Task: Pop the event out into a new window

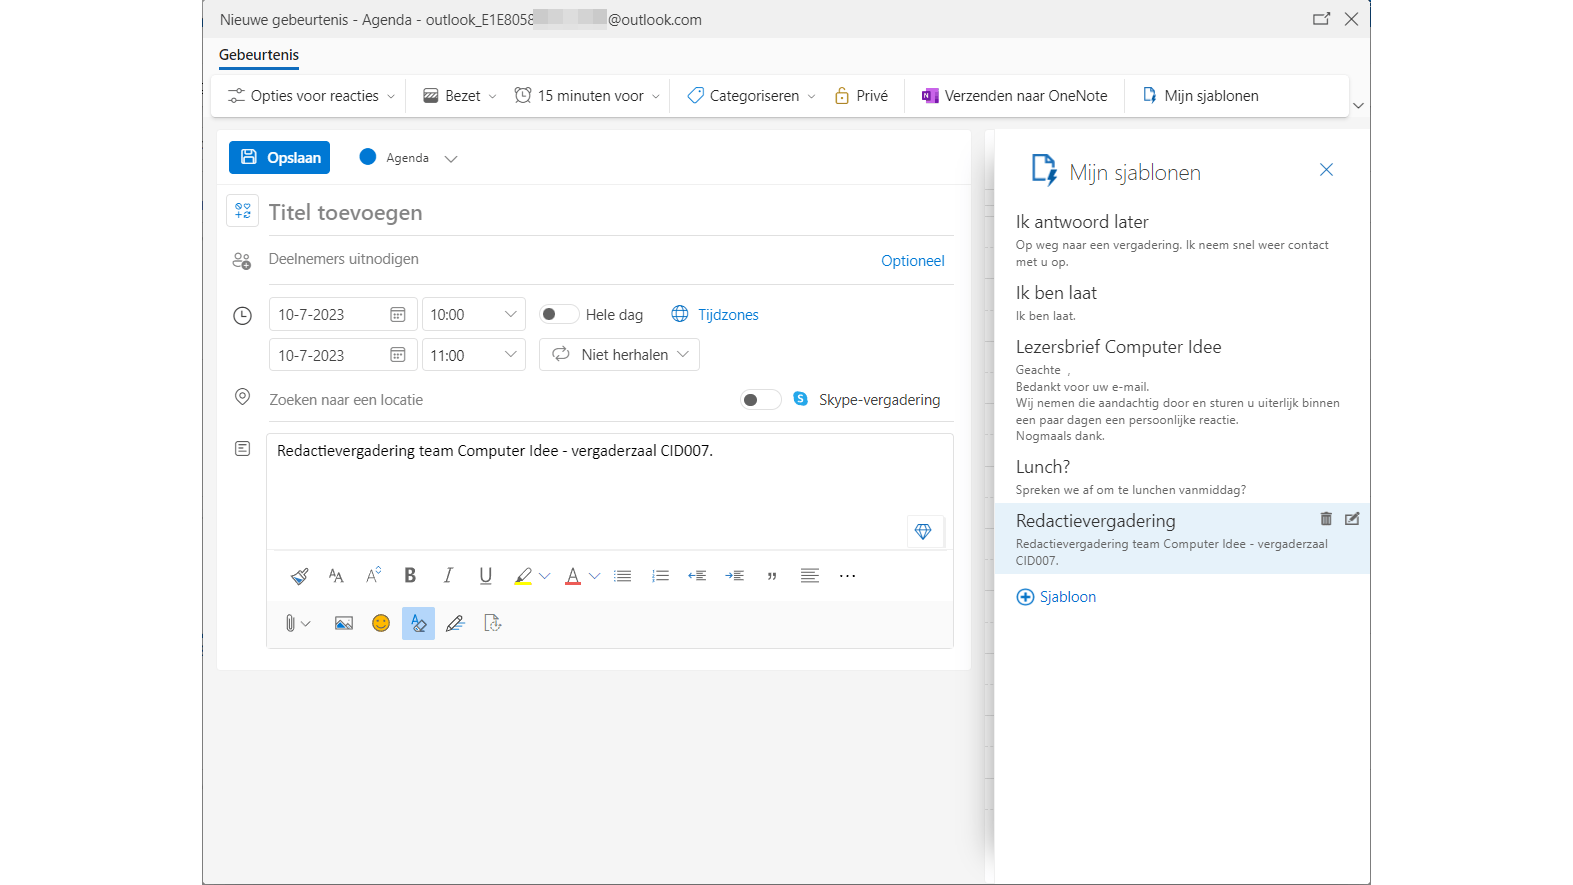Action: (1322, 19)
